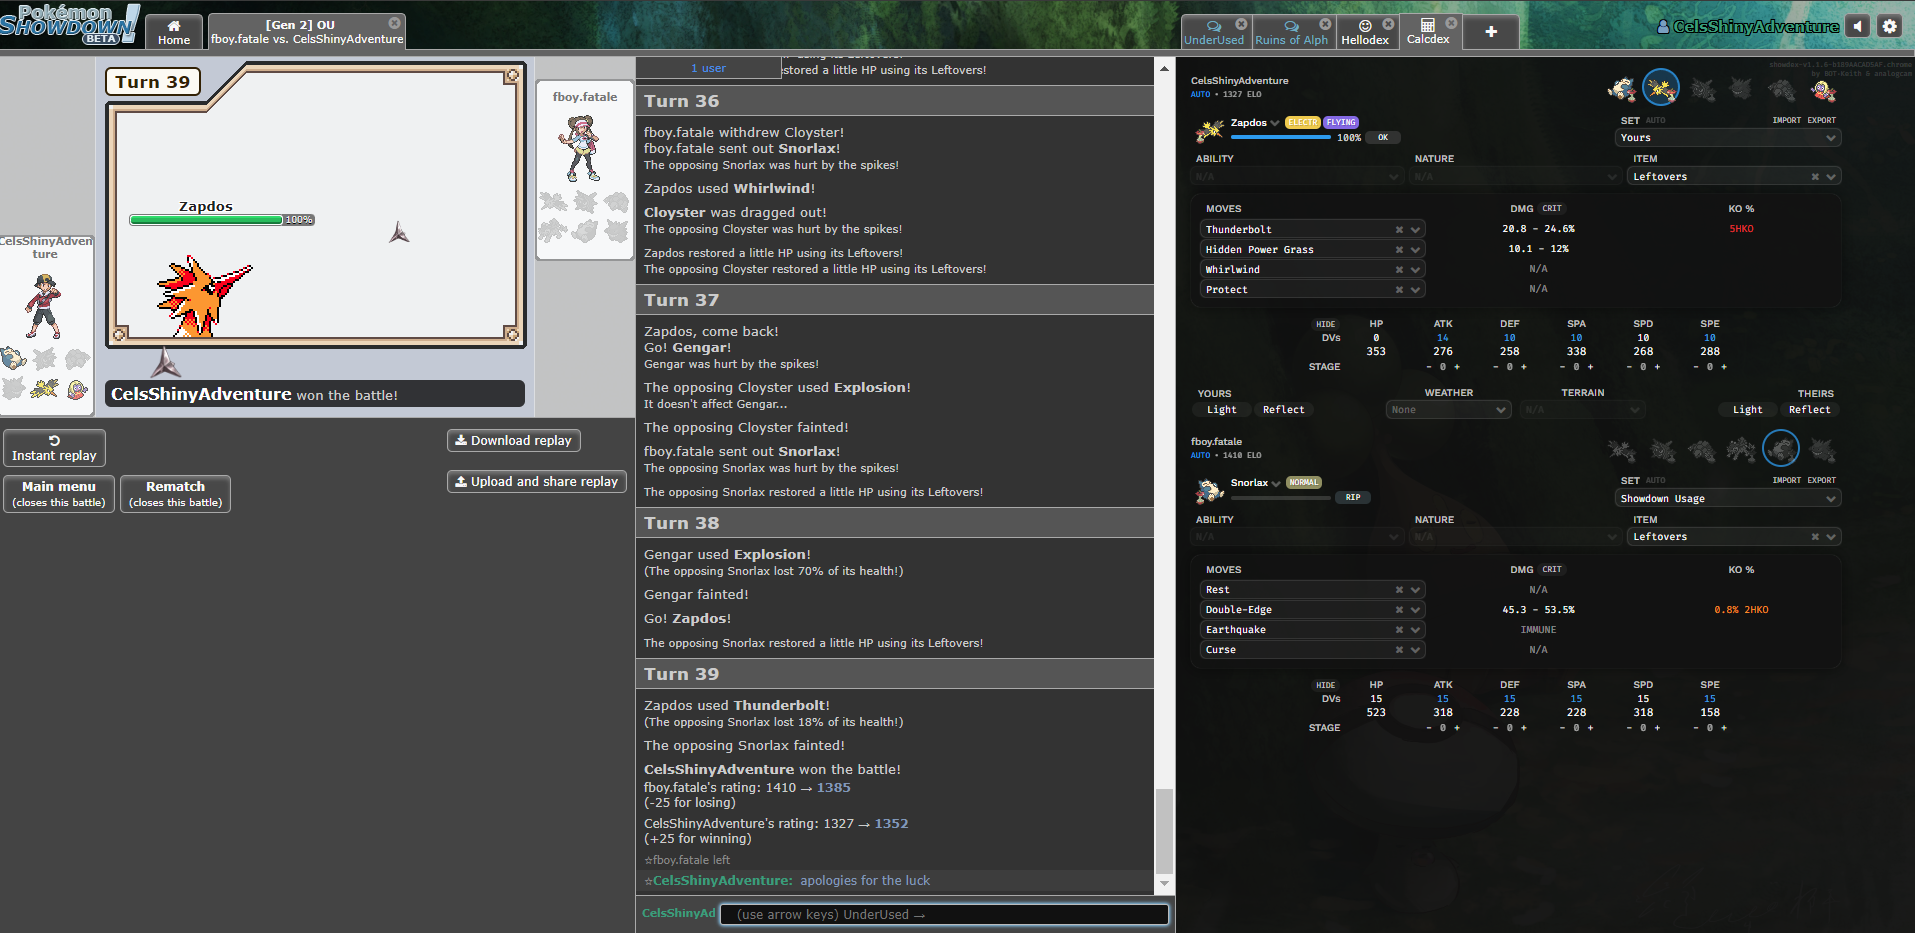Viewport: 1915px width, 933px height.
Task: Toggle CRIT for Zapdos's moves
Action: point(1552,209)
